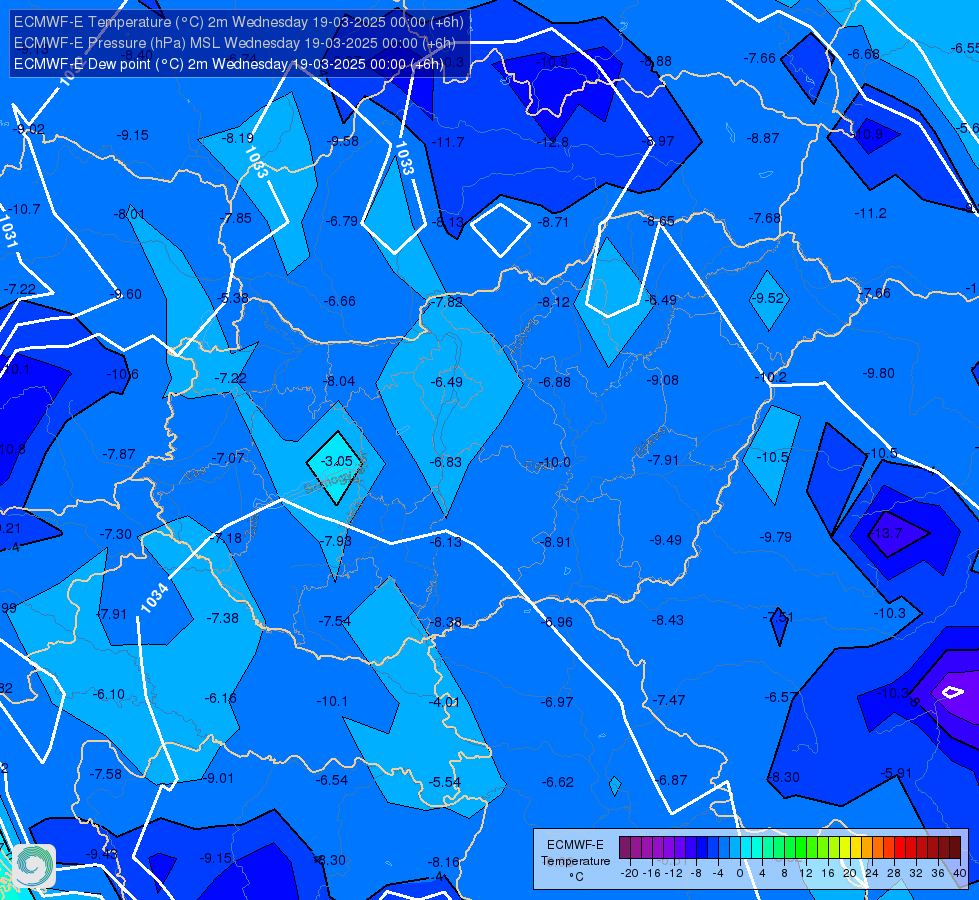The width and height of the screenshot is (979, 900).
Task: Pick the -6.88 data point
Action: 554,382
